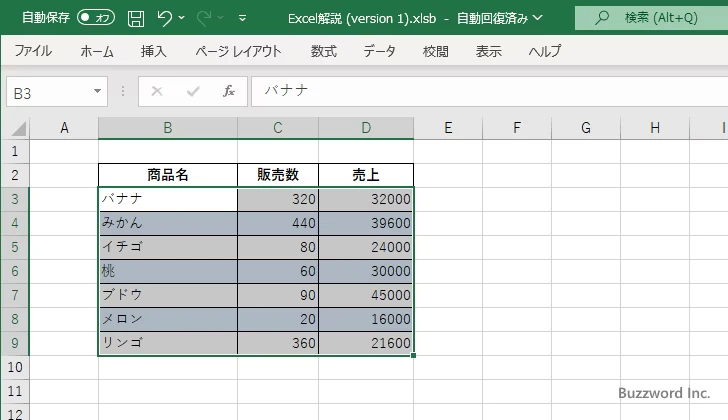Click the ブドウ cell
The width and height of the screenshot is (728, 420).
coord(168,295)
